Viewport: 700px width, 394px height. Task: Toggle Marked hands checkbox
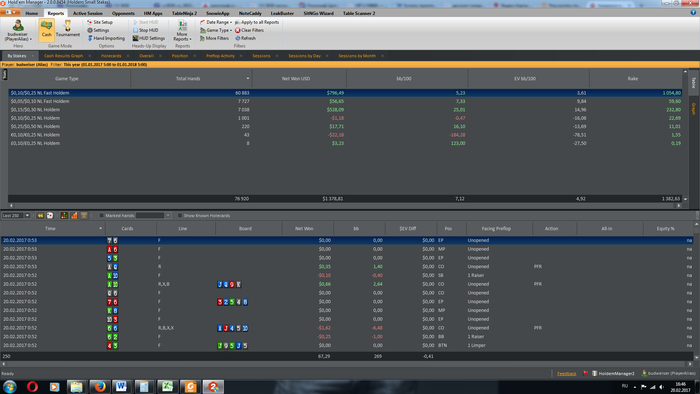pyautogui.click(x=102, y=216)
